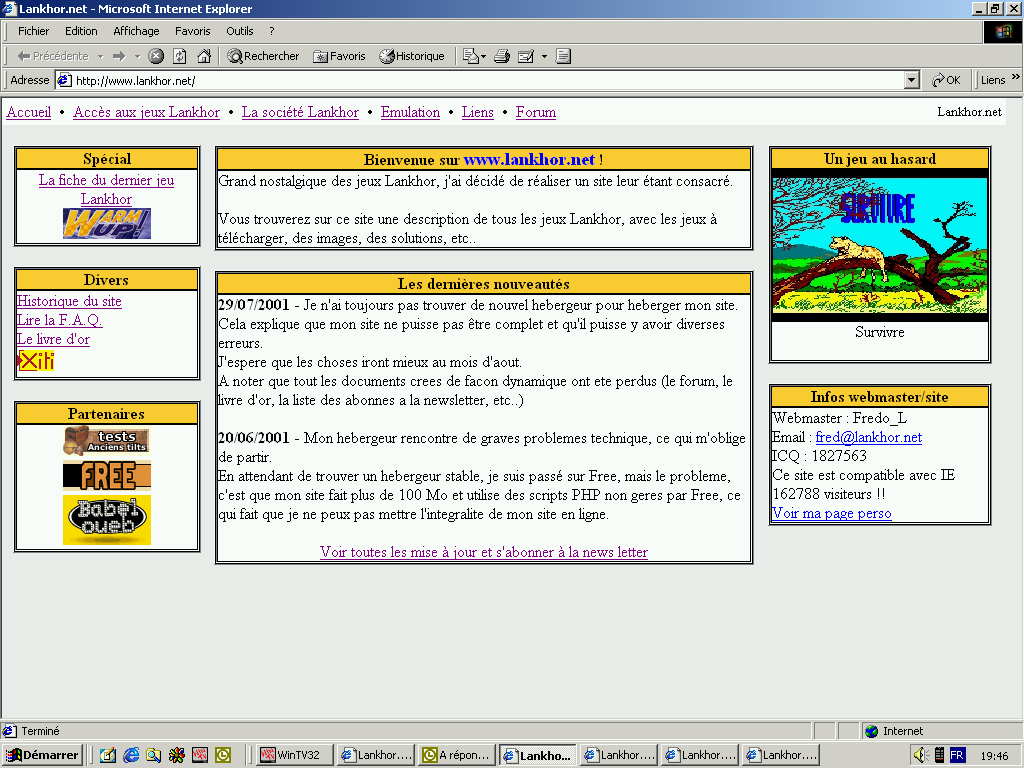Open the Affichage menu
The height and width of the screenshot is (768, 1024).
136,31
